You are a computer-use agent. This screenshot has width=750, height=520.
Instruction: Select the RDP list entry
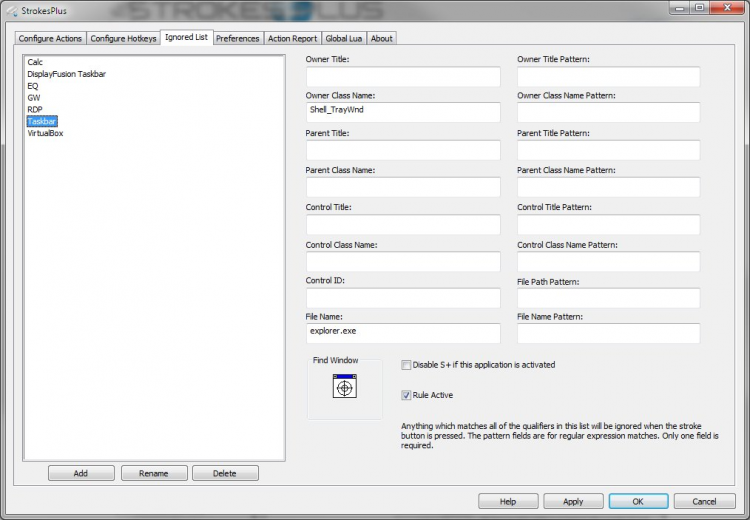pos(34,110)
